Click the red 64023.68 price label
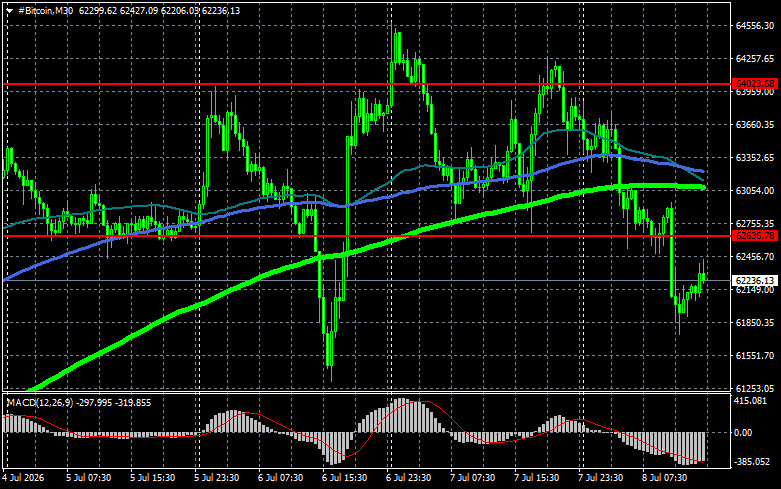The image size is (781, 489). [x=755, y=84]
